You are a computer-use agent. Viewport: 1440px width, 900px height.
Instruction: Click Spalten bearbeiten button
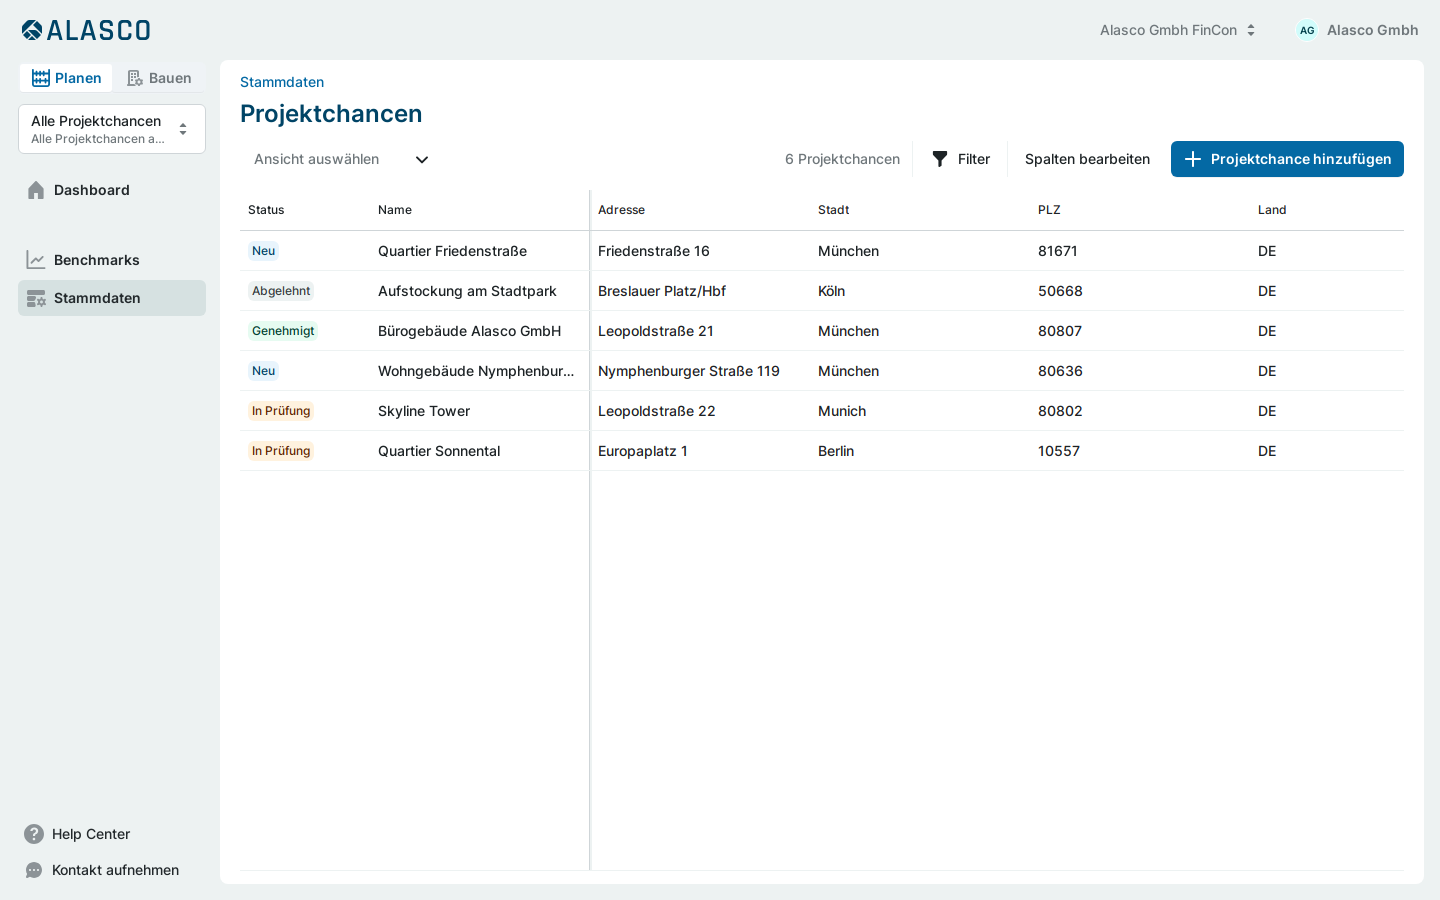pos(1087,159)
